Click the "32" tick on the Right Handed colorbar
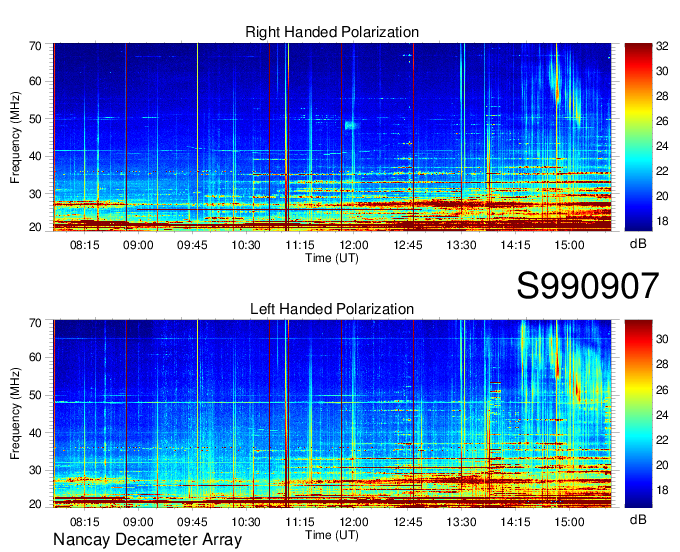 662,46
